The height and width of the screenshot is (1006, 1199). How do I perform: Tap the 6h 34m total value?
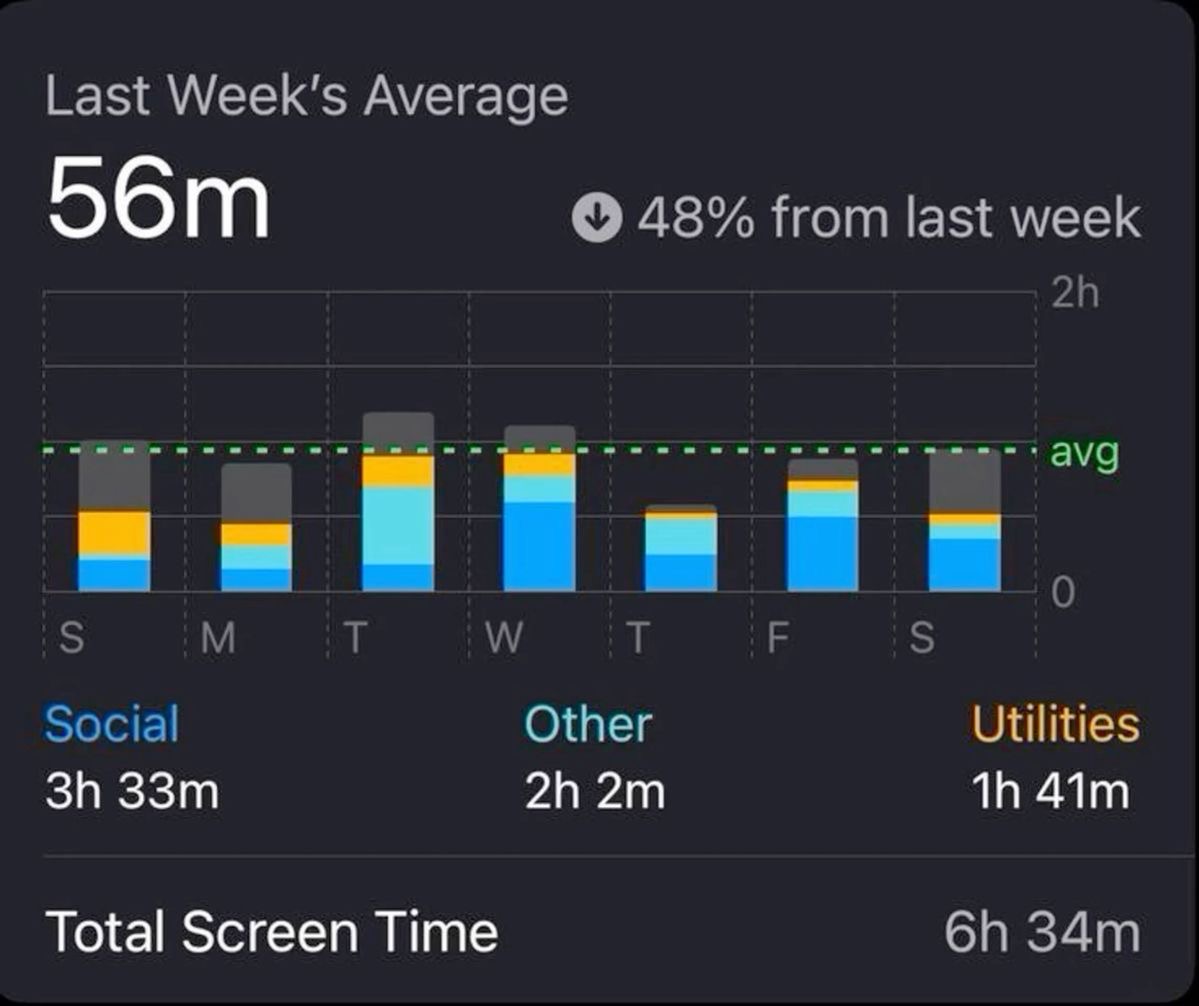1042,932
